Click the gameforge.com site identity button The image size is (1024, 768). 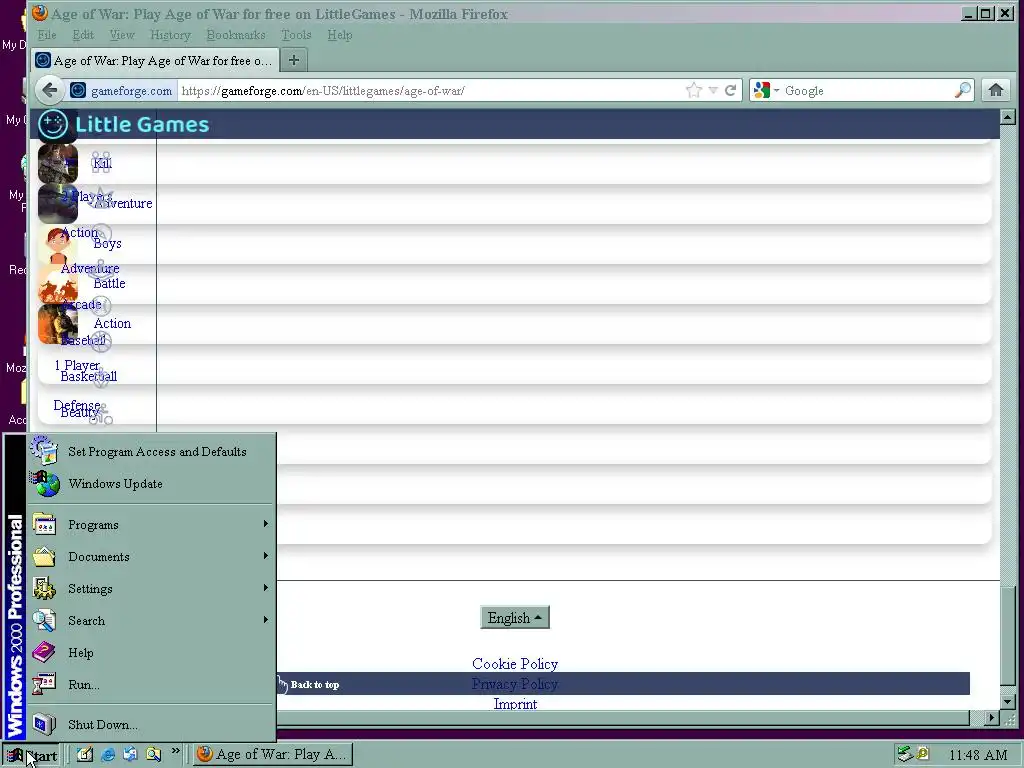[x=122, y=90]
